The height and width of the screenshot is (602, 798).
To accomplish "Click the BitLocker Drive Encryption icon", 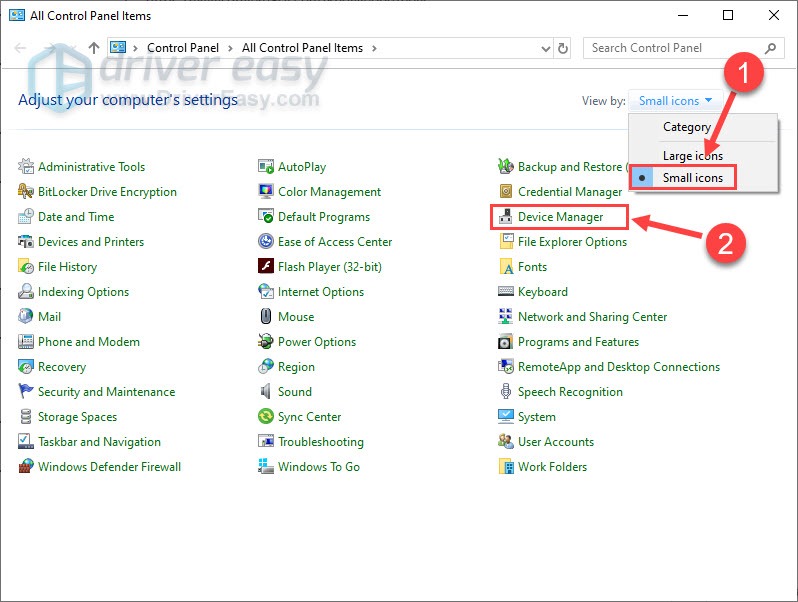I will tap(26, 192).
